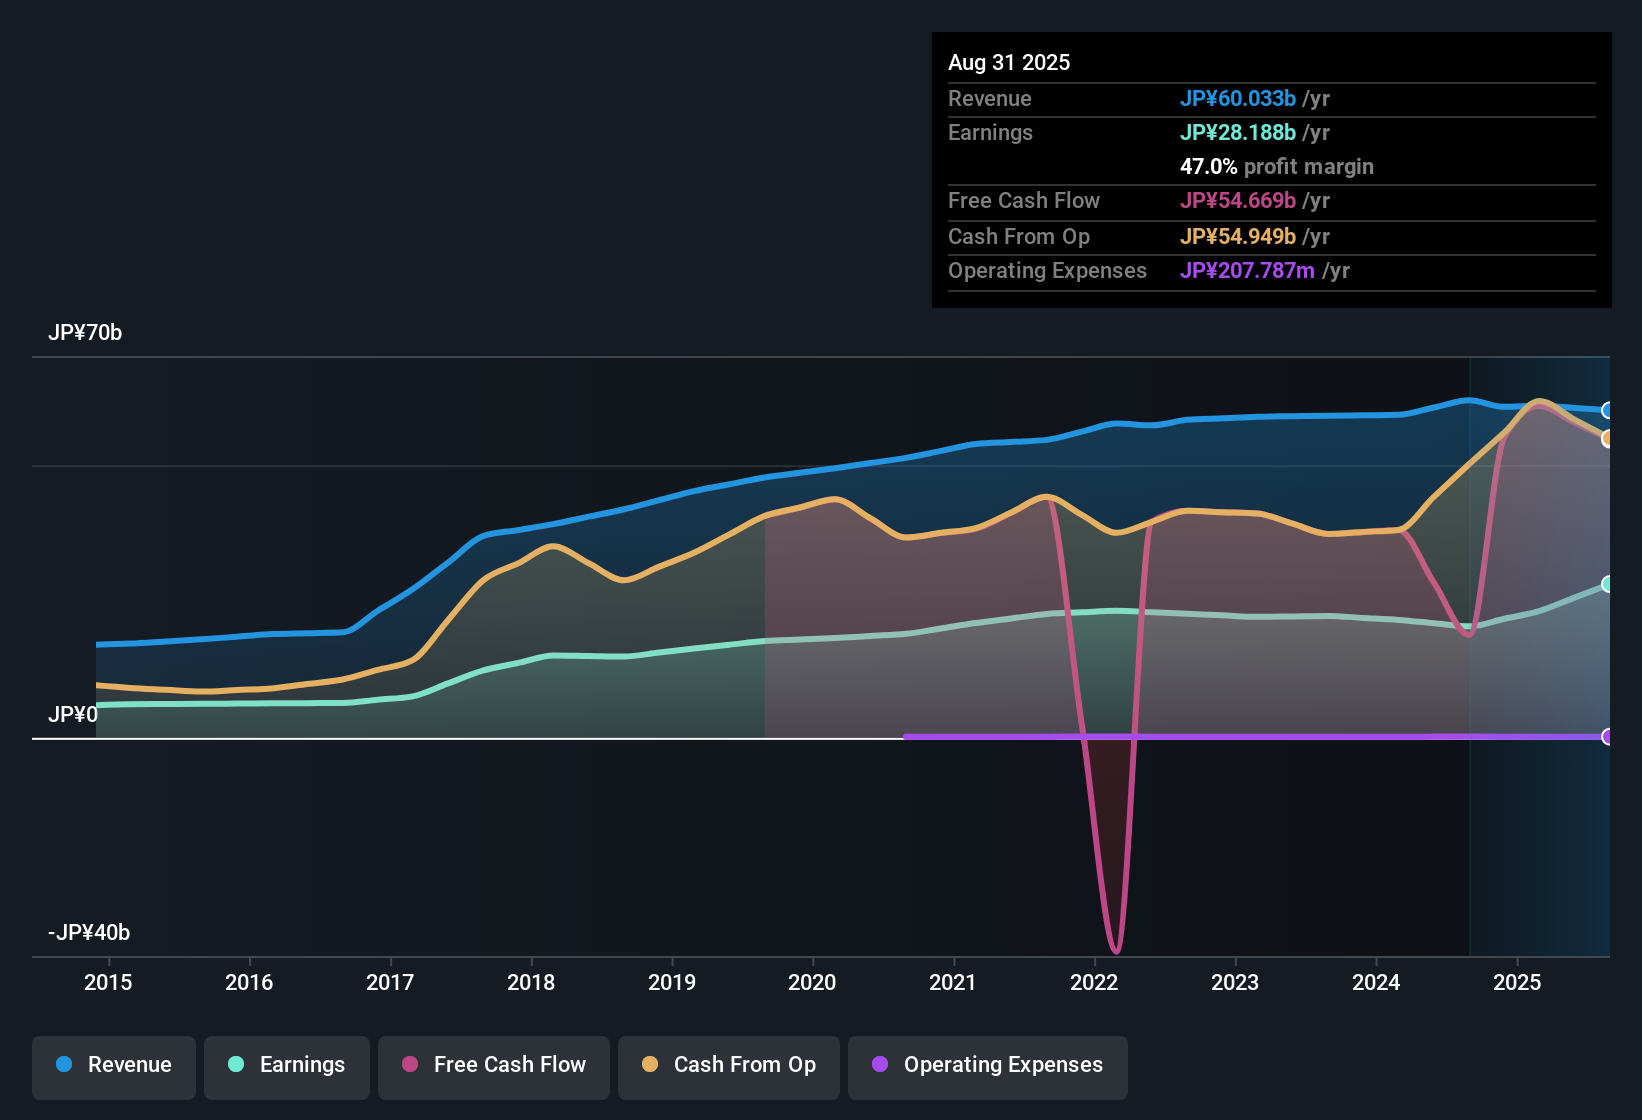Click the blue Revenue legend dot
The image size is (1642, 1120).
(x=64, y=1065)
